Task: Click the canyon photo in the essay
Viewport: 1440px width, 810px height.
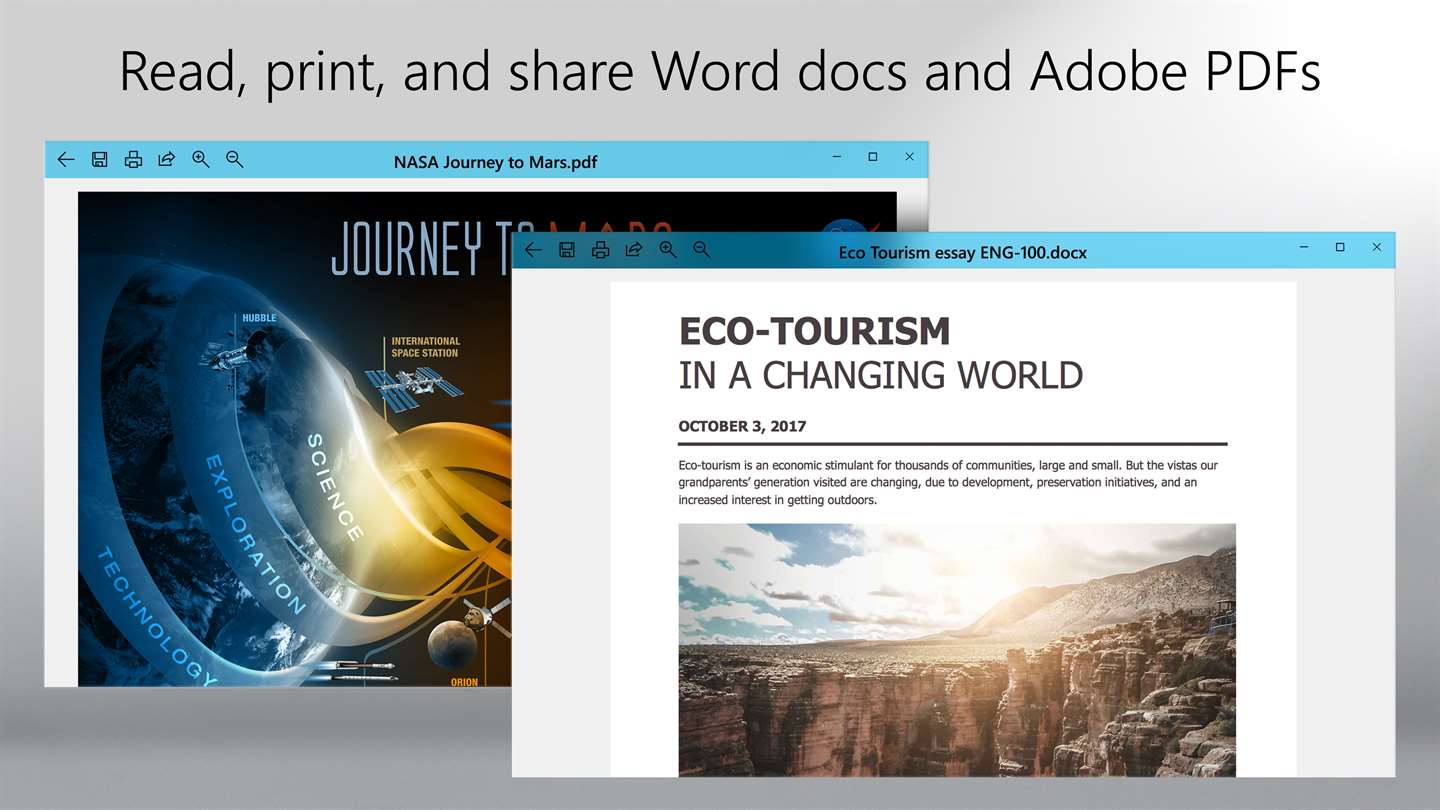Action: (957, 650)
